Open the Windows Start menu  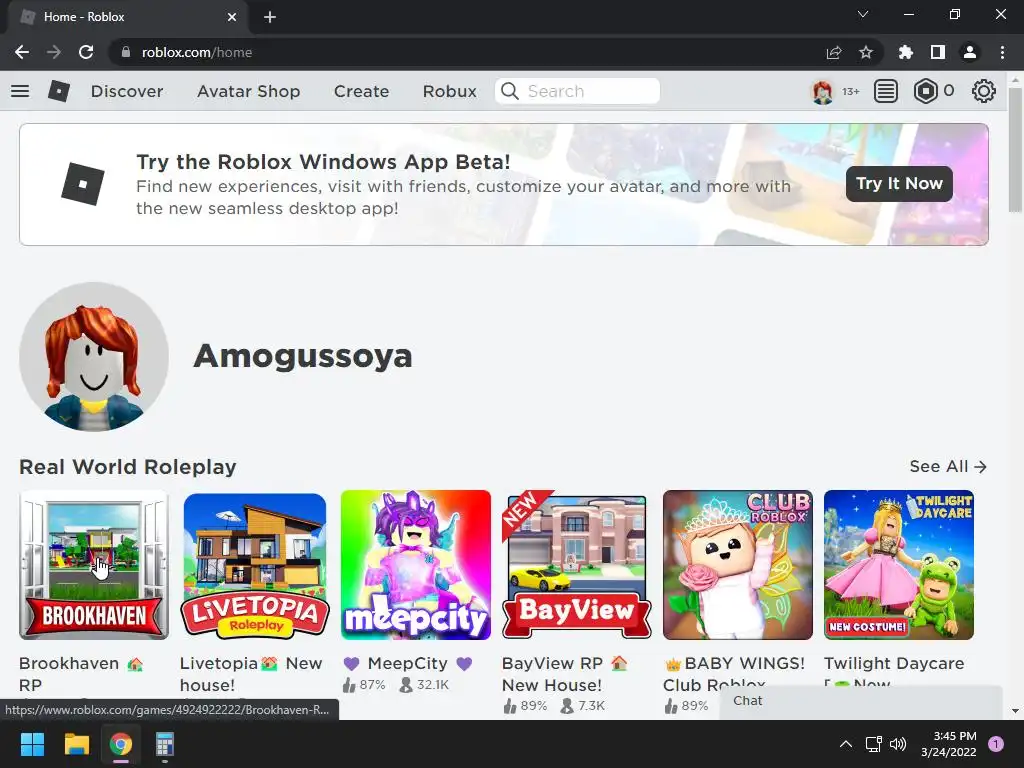point(32,744)
